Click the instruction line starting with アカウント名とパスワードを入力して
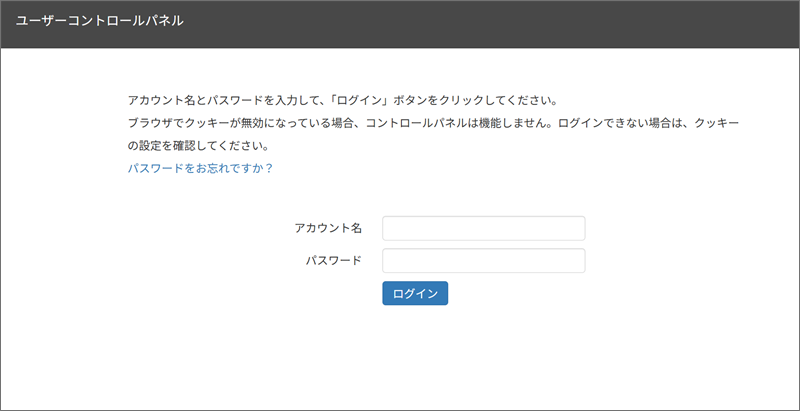Viewport: 800px width, 411px height. (x=342, y=100)
